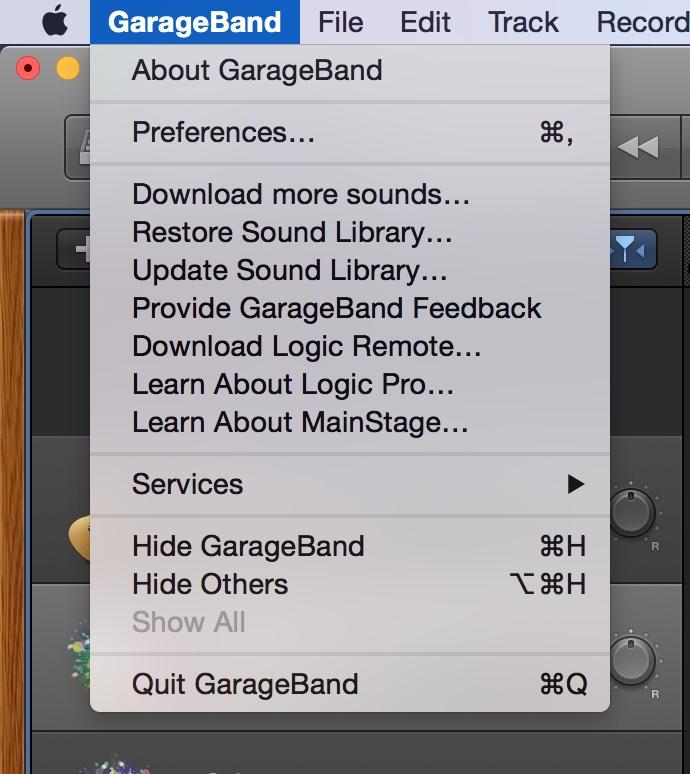Expand the Services submenu
Image resolution: width=690 pixels, height=774 pixels.
coord(350,484)
